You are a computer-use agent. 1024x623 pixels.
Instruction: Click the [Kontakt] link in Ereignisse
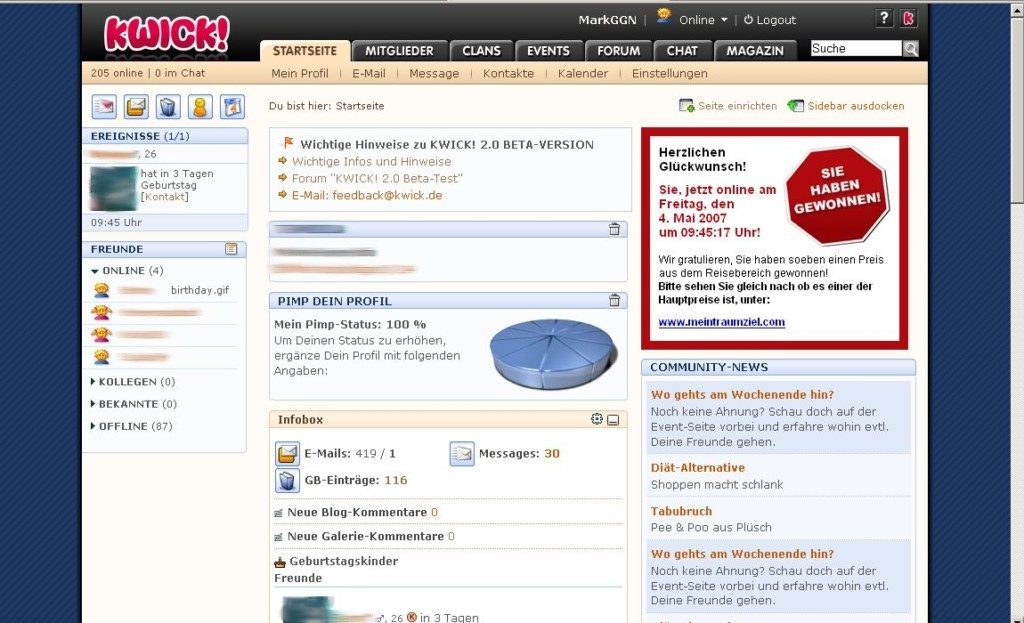coord(165,197)
